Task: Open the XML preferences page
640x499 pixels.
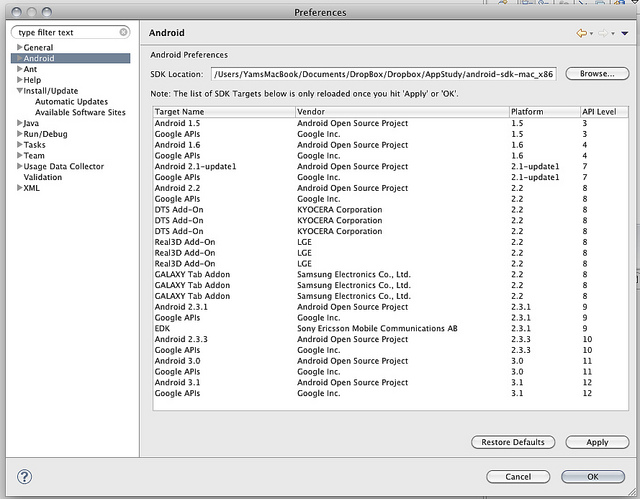Action: click(31, 188)
